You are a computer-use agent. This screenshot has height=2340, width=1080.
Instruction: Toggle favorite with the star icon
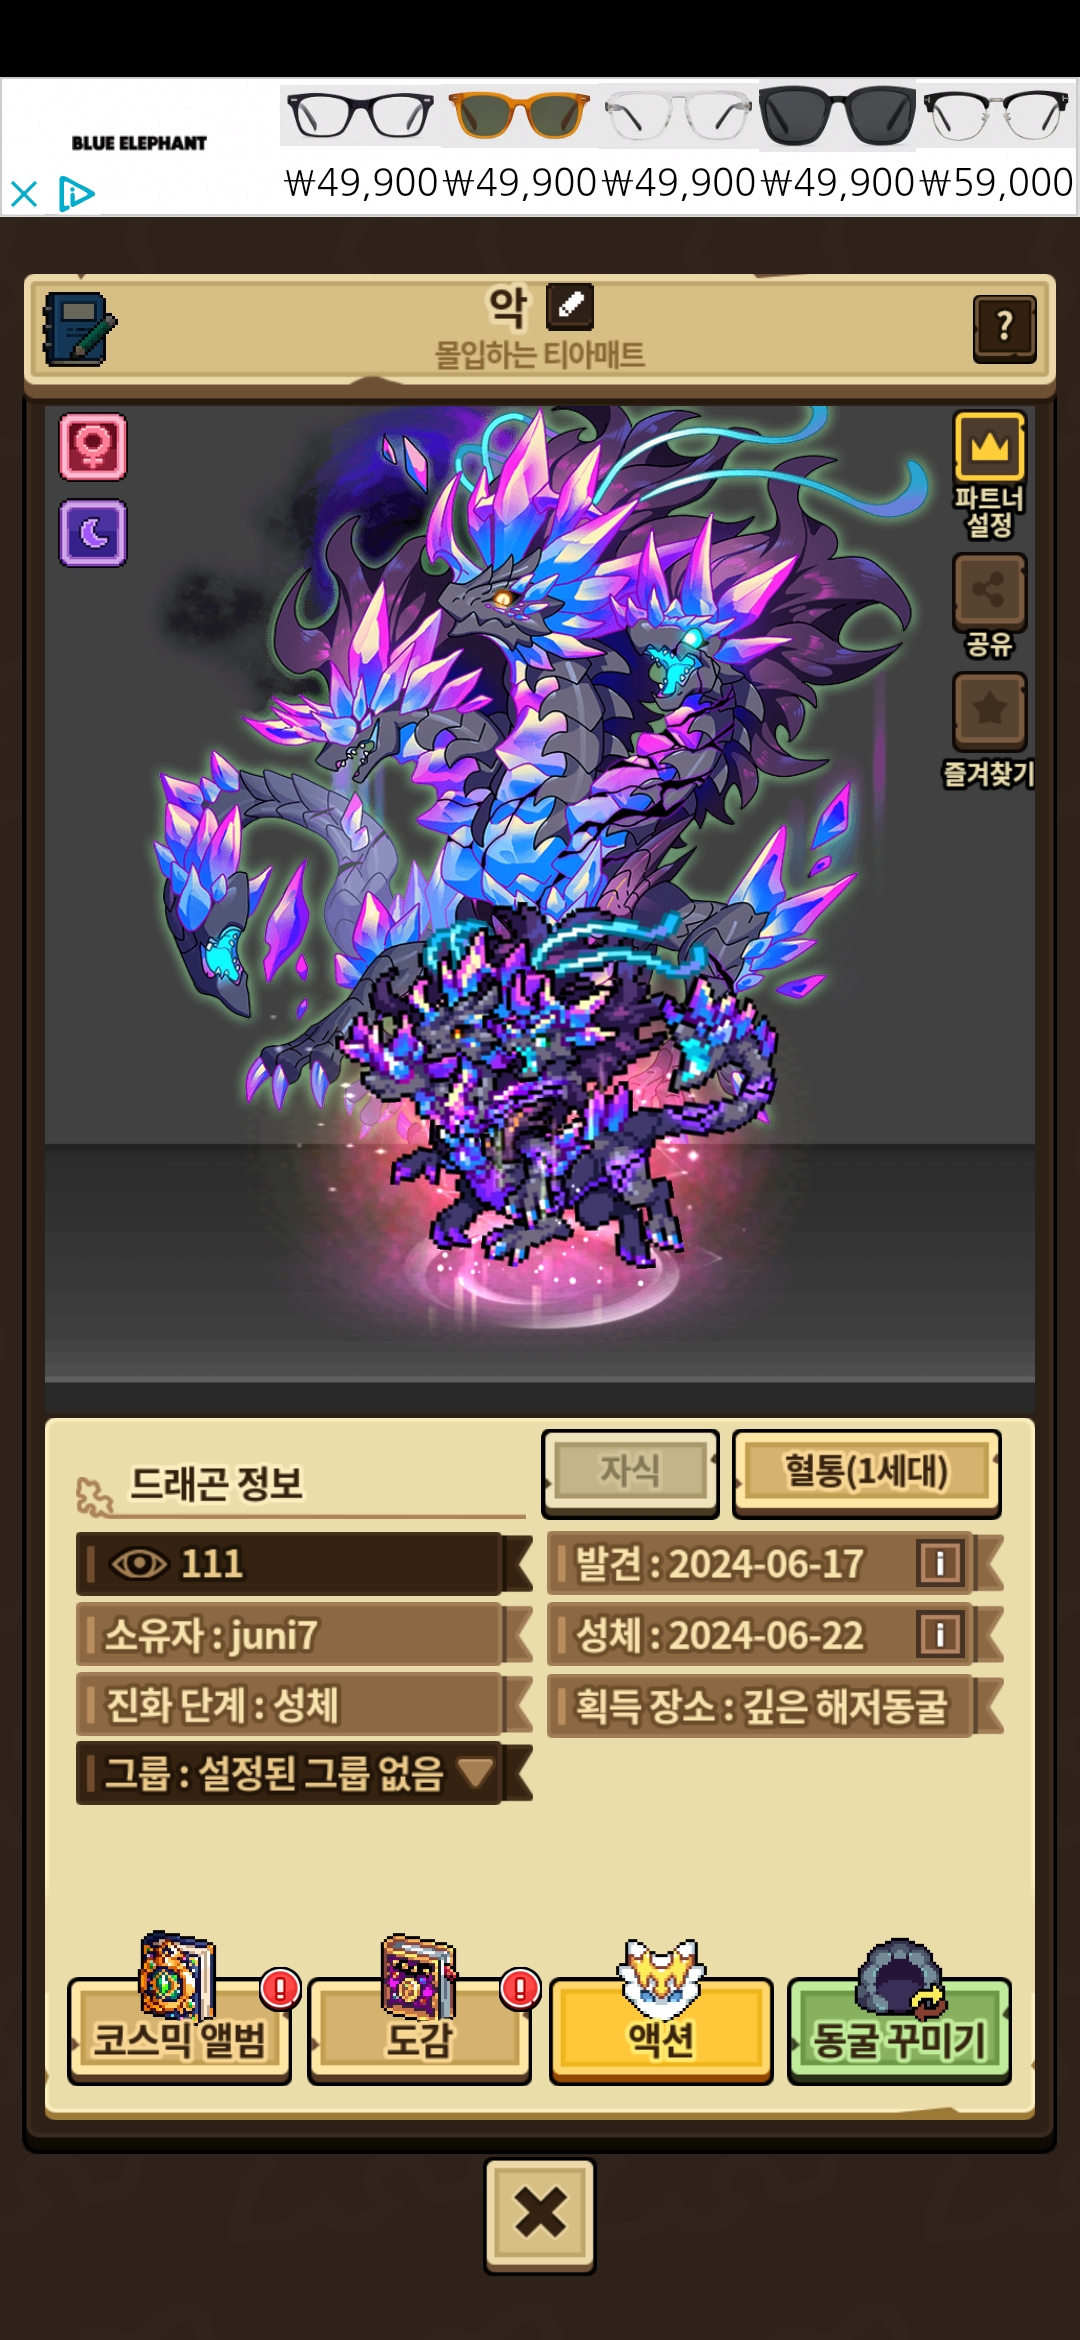click(989, 709)
